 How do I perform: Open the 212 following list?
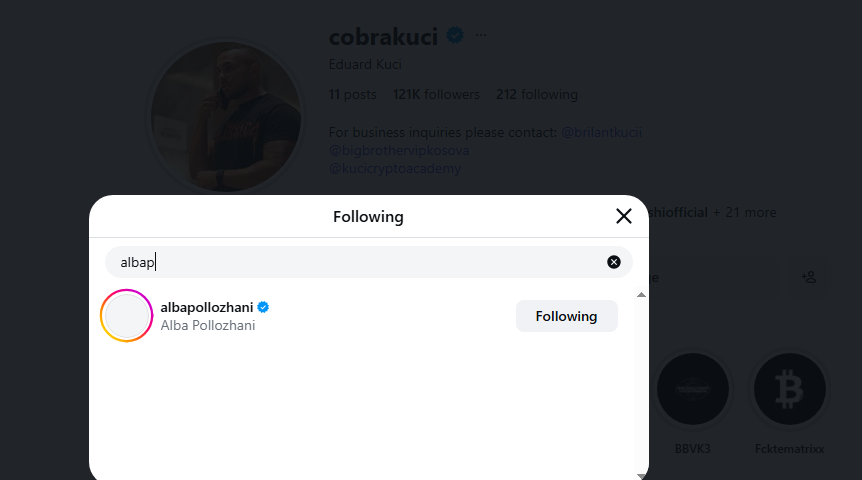[x=537, y=95]
